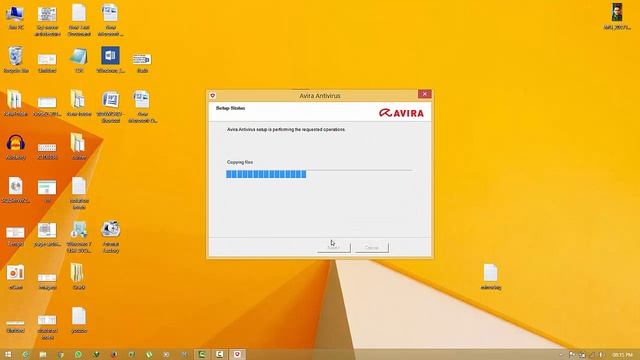Open Internet Explorer from the taskbar
The width and height of the screenshot is (640, 360).
click(26, 354)
